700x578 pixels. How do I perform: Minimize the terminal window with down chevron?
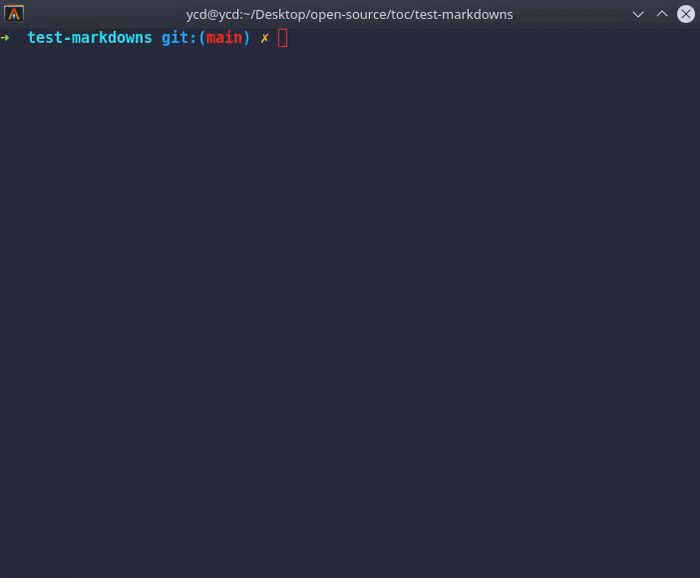(638, 14)
